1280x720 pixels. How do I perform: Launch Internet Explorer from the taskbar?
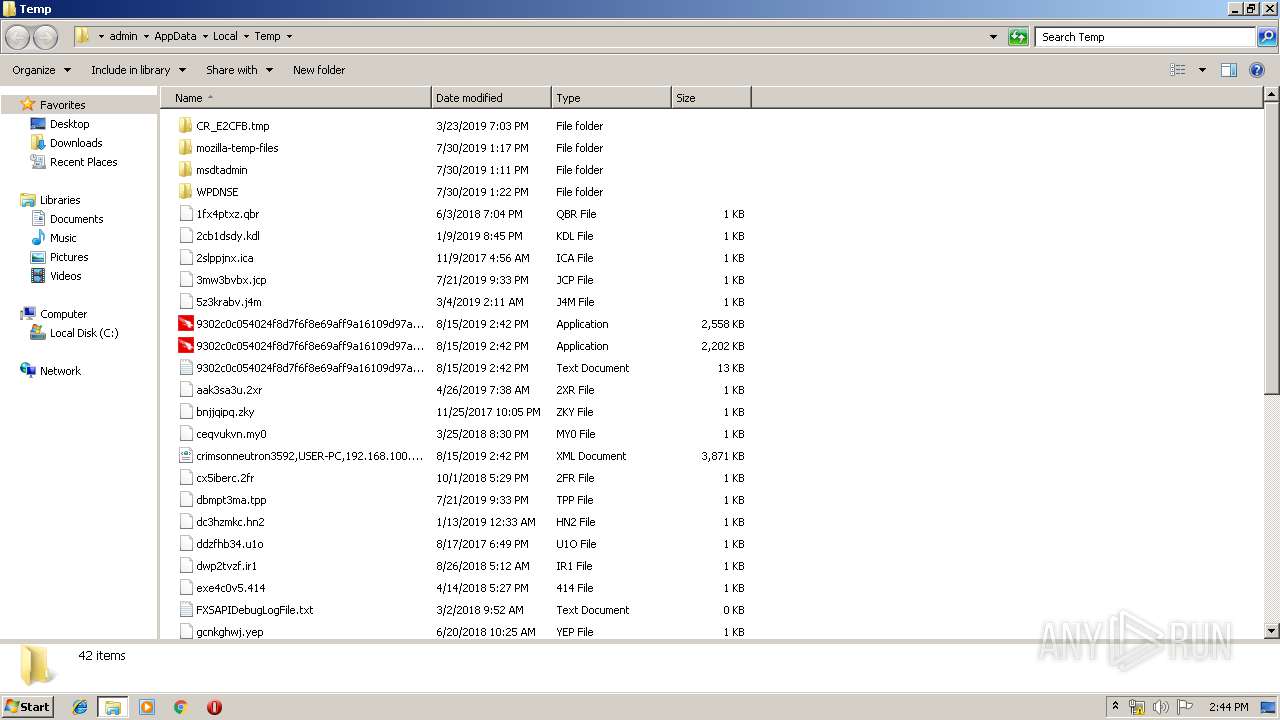(x=80, y=707)
